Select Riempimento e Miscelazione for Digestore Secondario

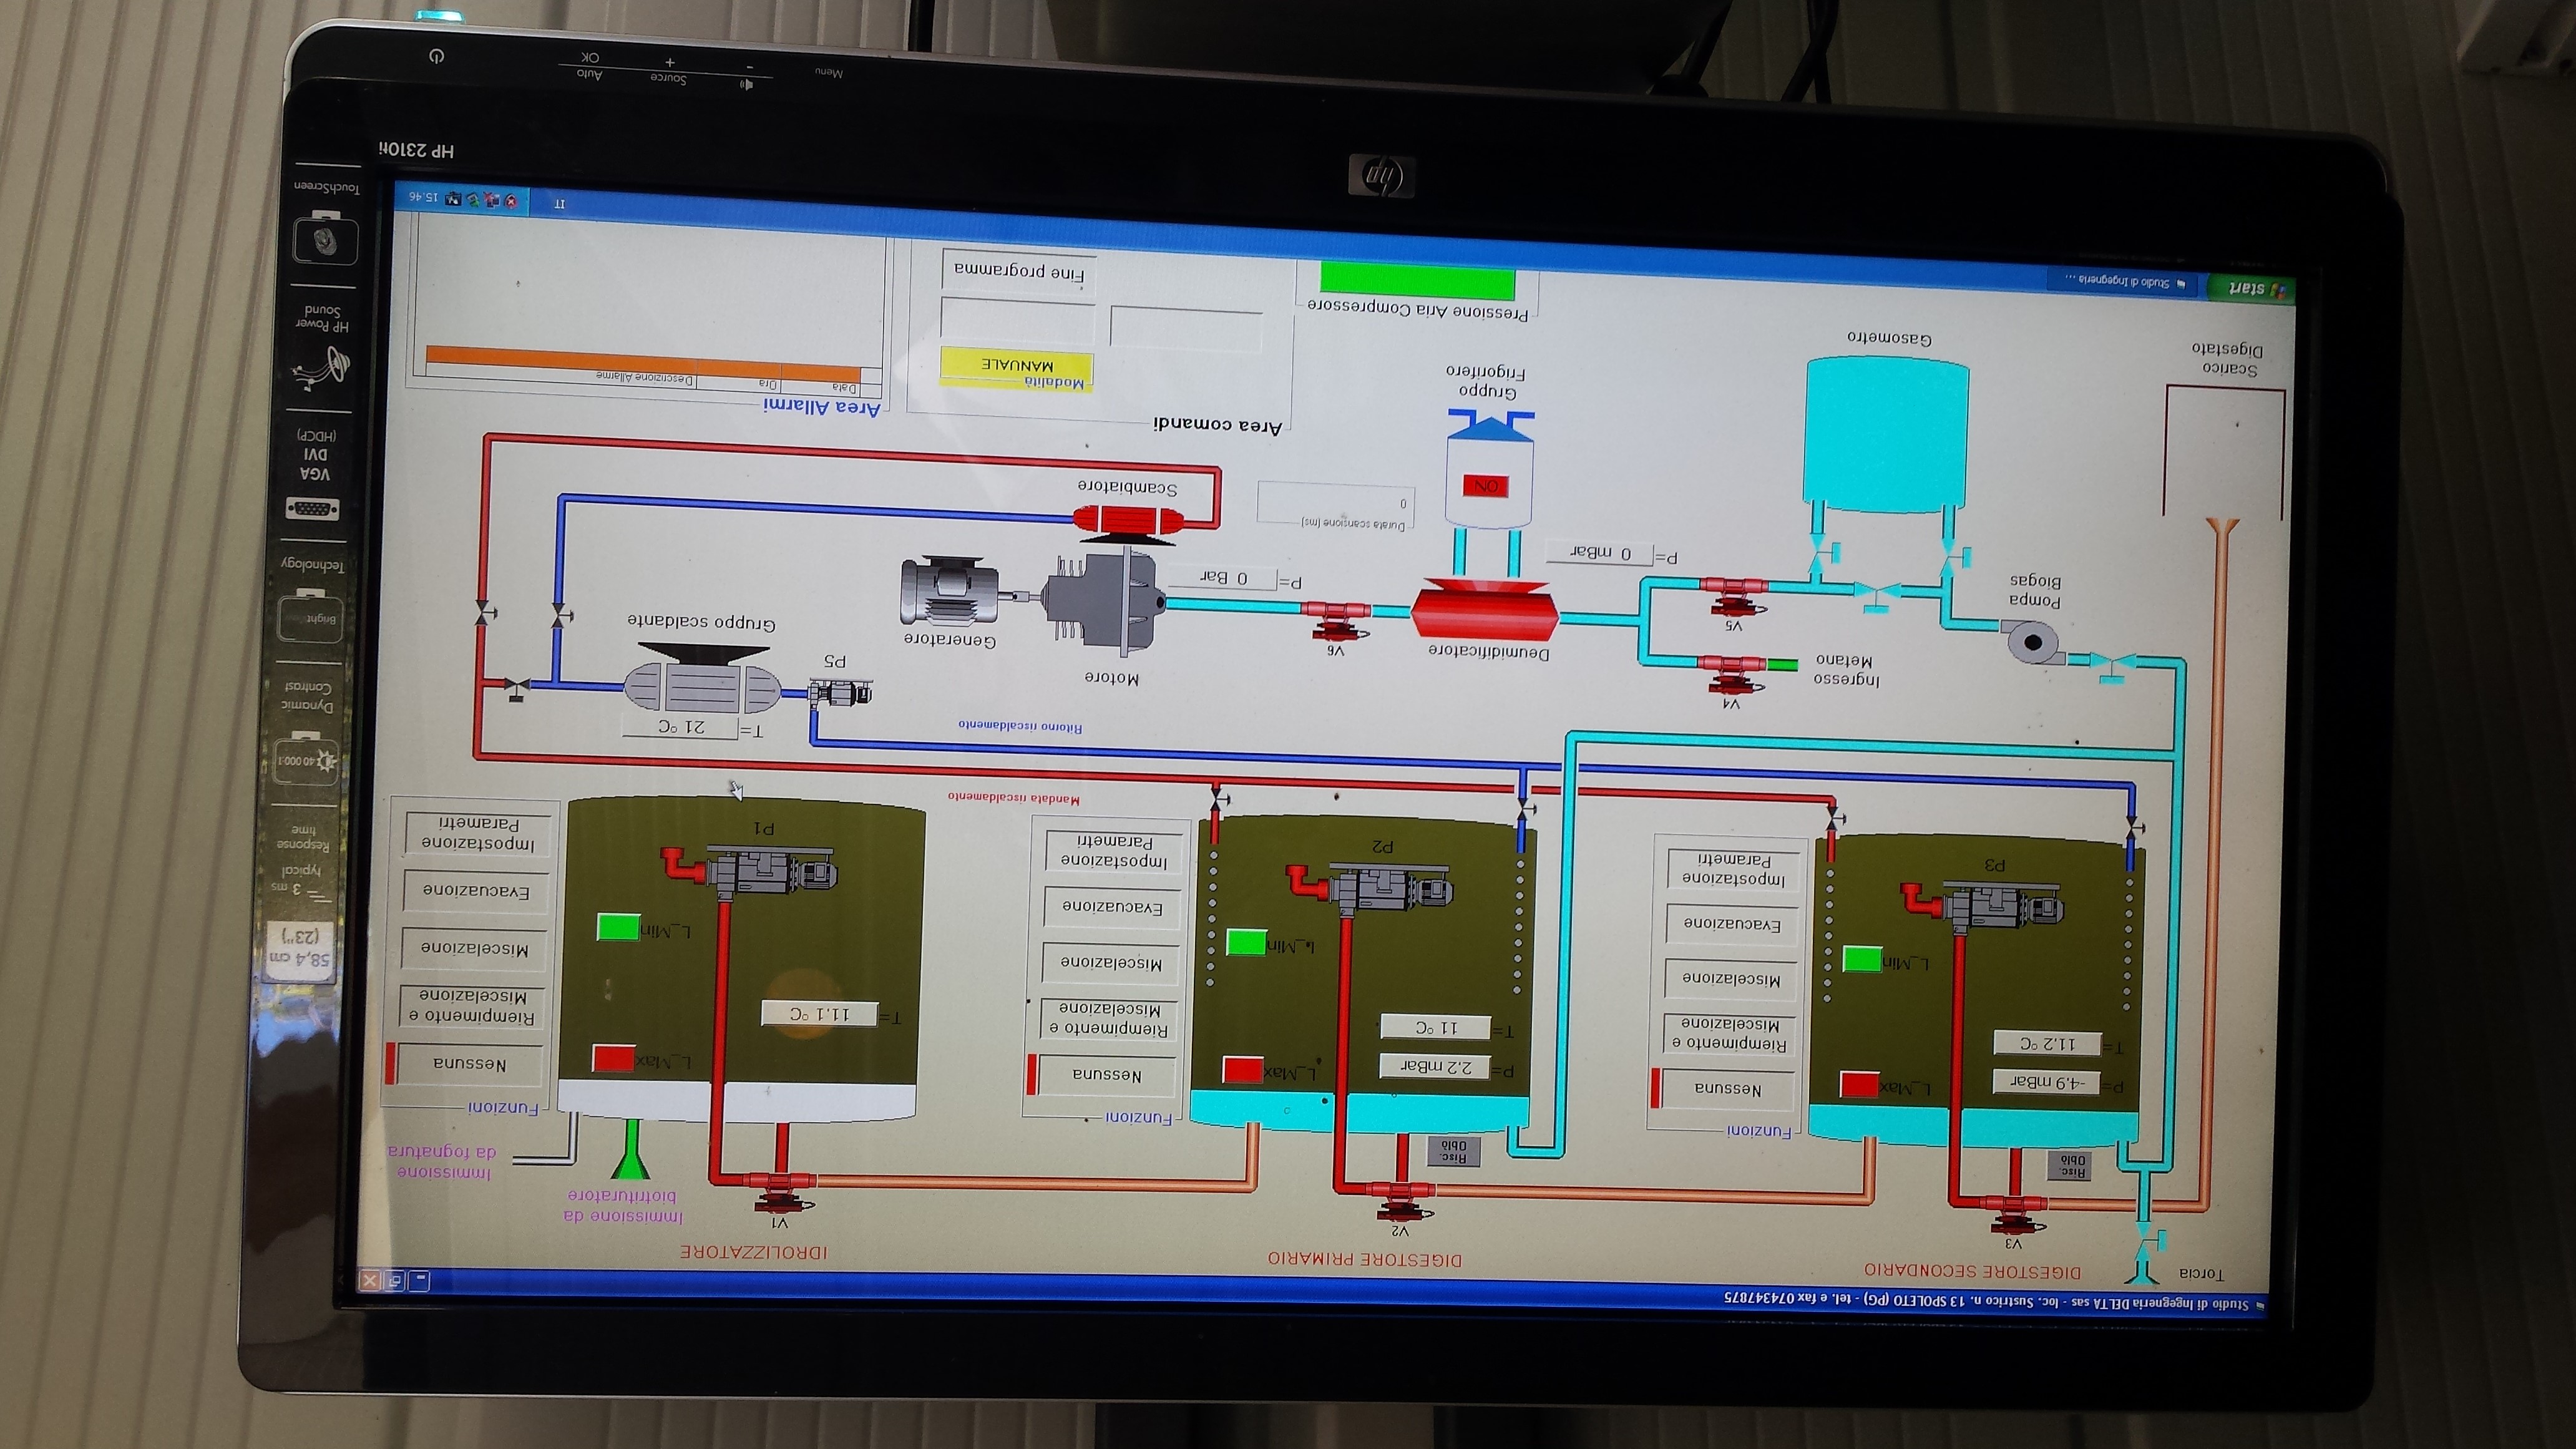(1729, 1034)
